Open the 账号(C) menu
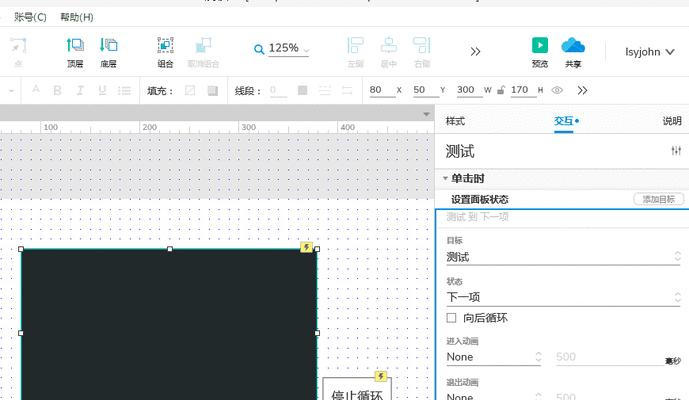The height and width of the screenshot is (400, 689). pos(30,17)
